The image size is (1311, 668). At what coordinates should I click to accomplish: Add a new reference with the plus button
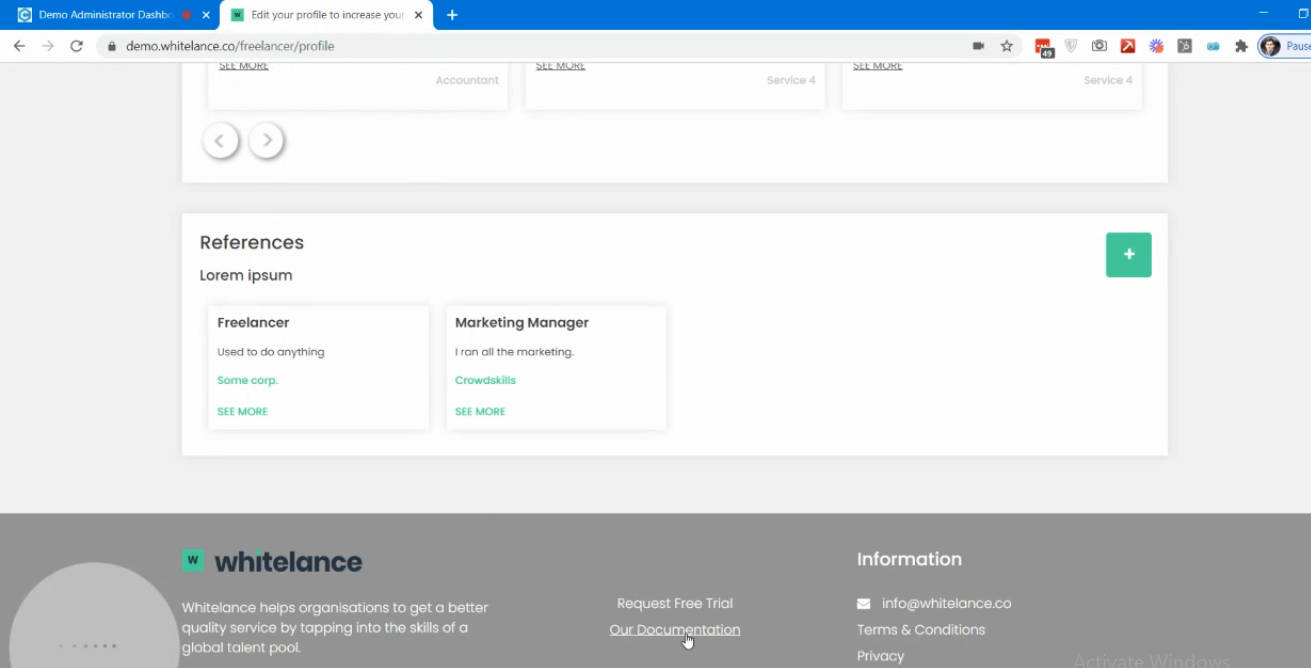click(1128, 255)
